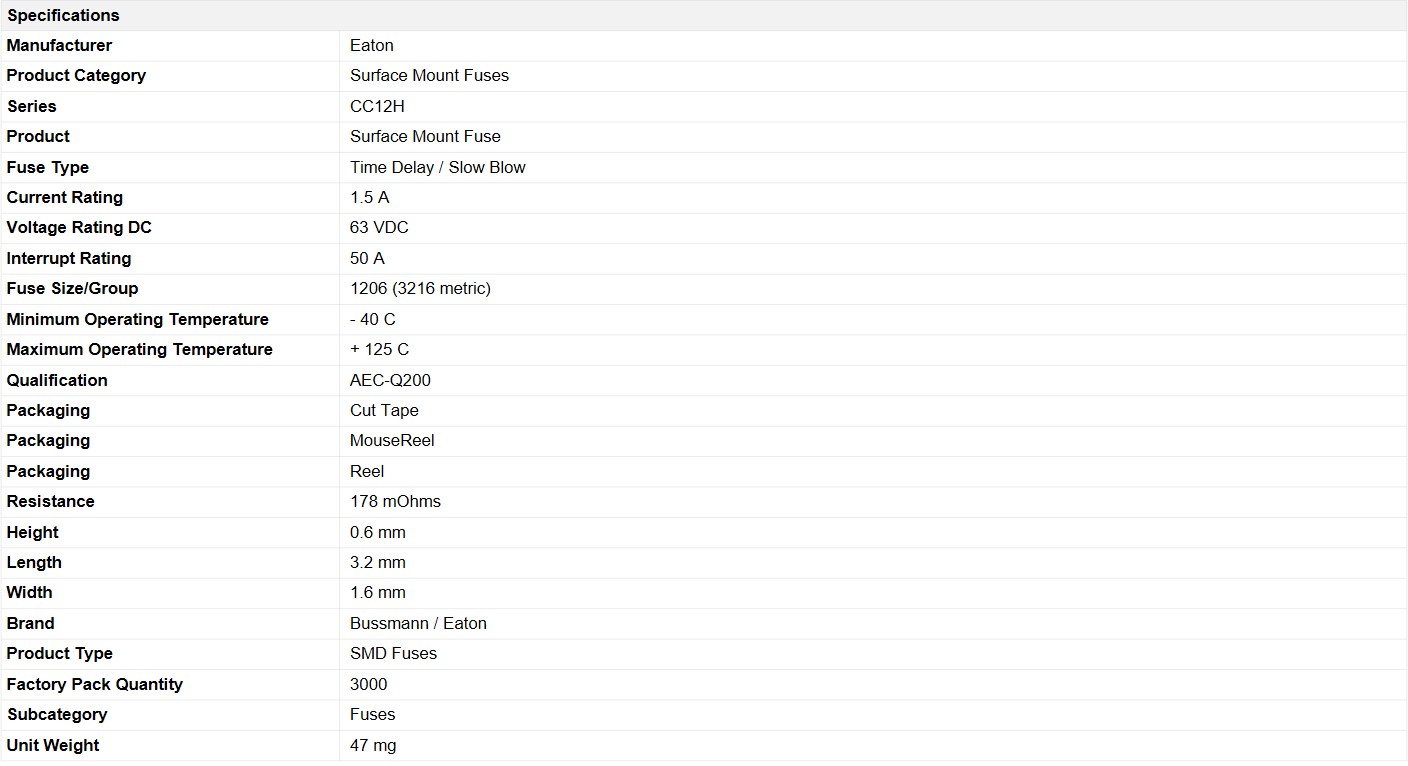Click the Time Delay / Slow Blow value
The image size is (1408, 766).
pos(437,167)
